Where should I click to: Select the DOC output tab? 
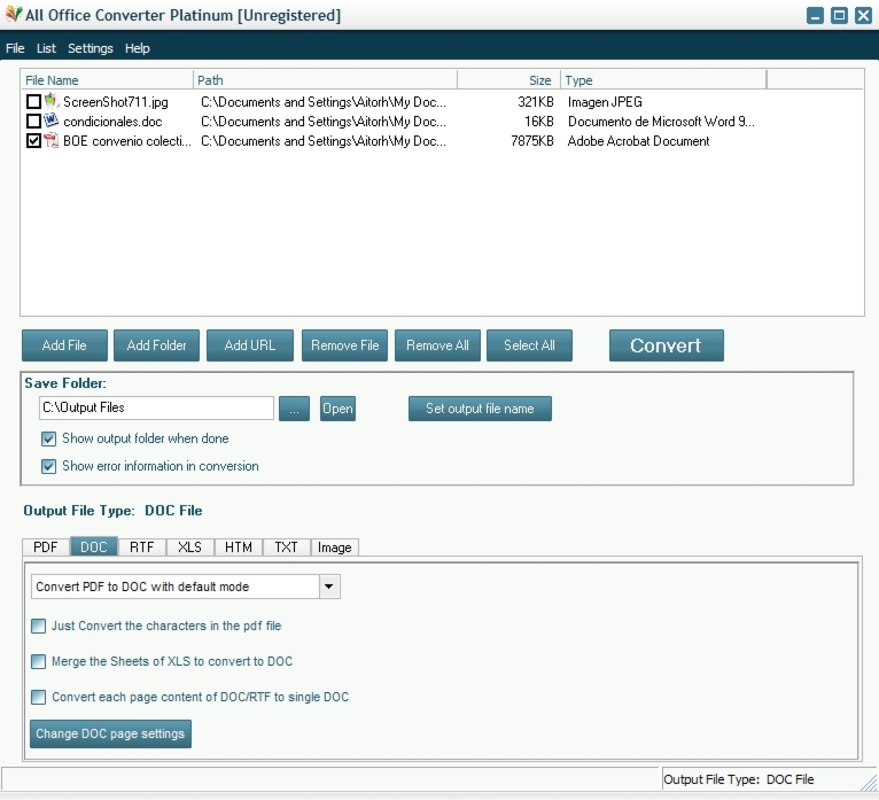pos(94,547)
